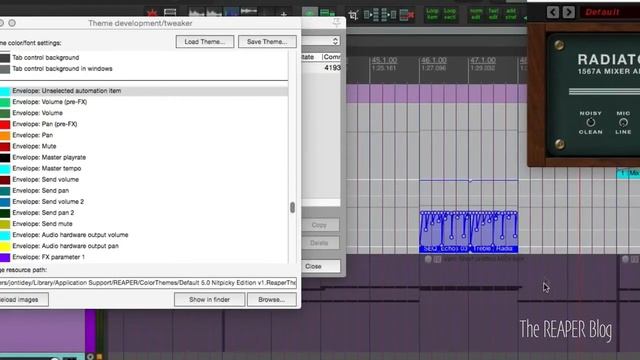Click the pin icon on background dialog
Viewport: 640px width, 360px height.
click(x=336, y=22)
